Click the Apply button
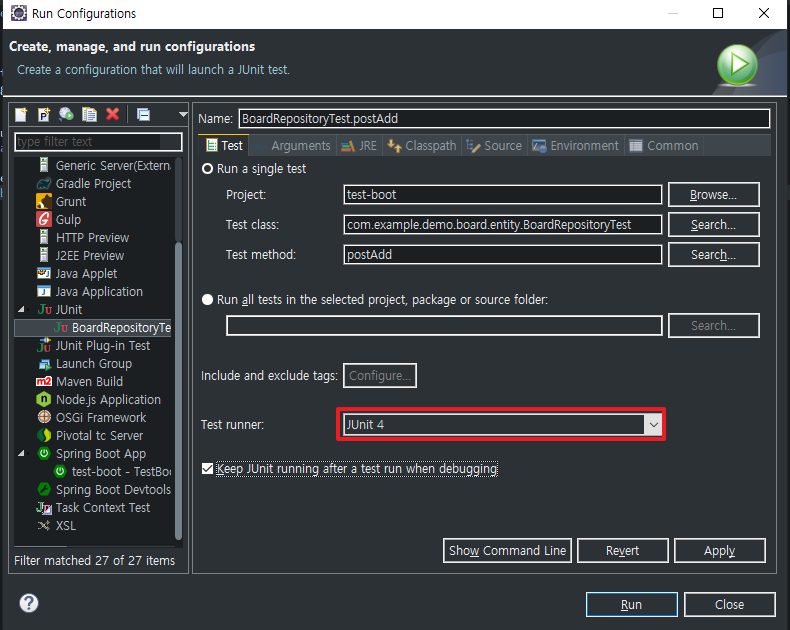 coord(719,550)
